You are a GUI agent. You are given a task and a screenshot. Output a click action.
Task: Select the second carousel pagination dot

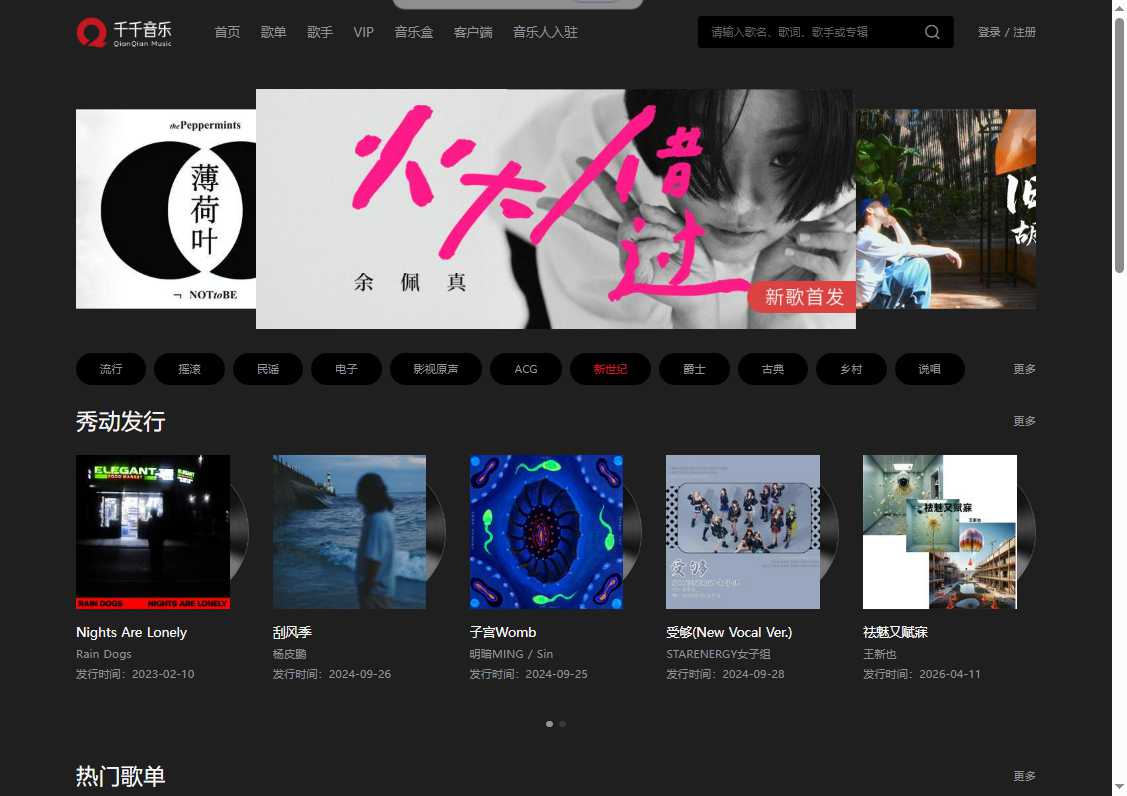click(x=562, y=723)
